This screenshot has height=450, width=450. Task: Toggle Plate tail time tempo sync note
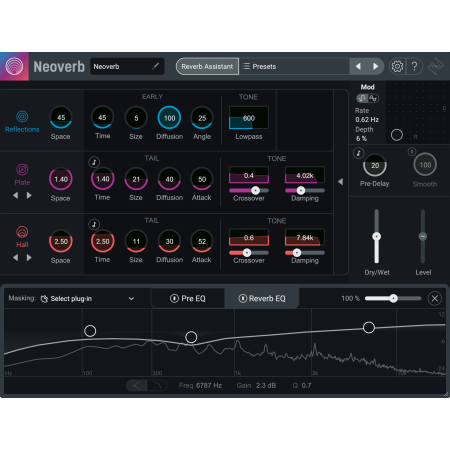[94, 162]
